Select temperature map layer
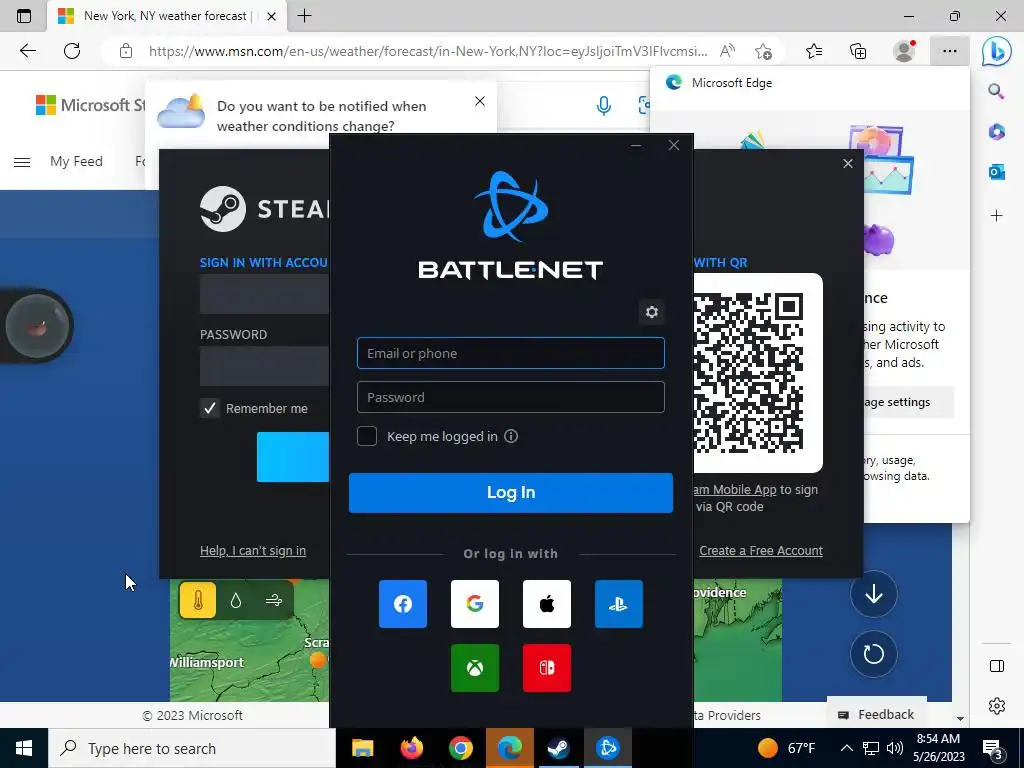The height and width of the screenshot is (768, 1024). coord(198,600)
